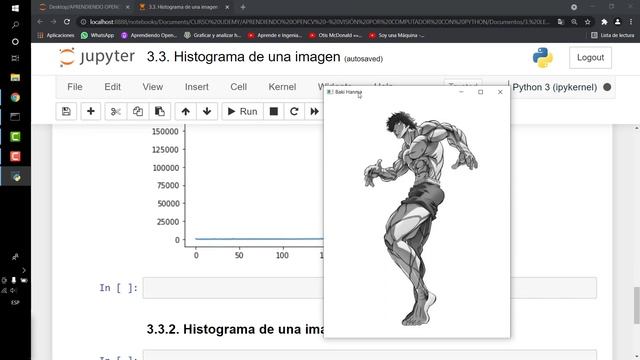Move selected cell down arrow

[x=207, y=111]
